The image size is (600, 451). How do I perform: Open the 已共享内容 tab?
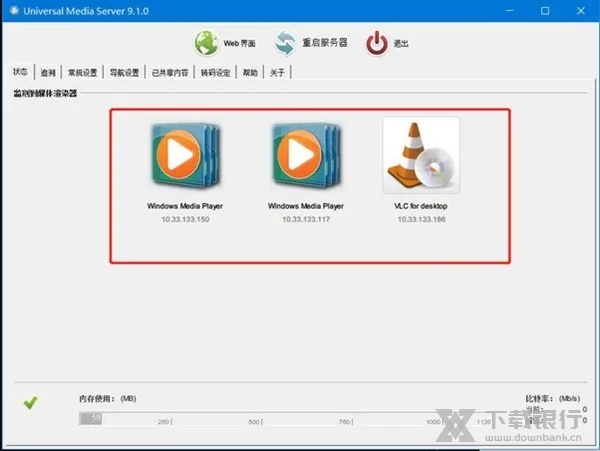pyautogui.click(x=170, y=72)
